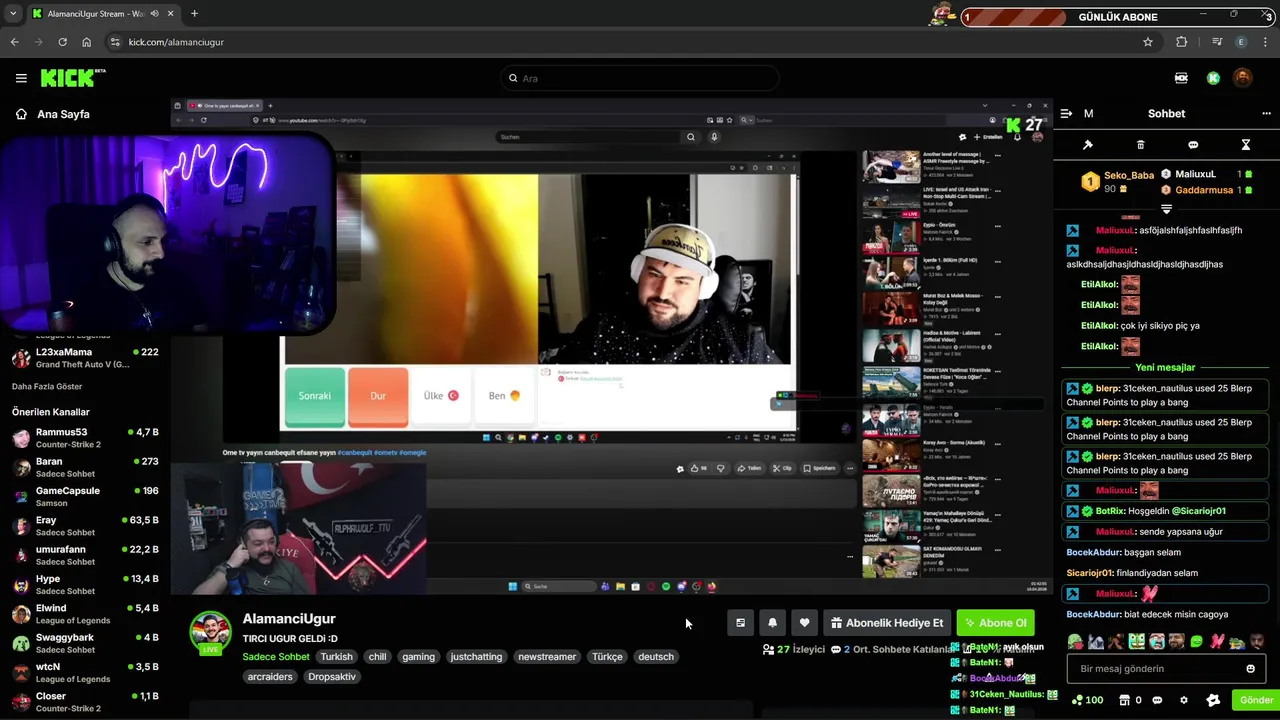The image size is (1280, 720).
Task: Open the browser tab search dropdown
Action: 13,14
